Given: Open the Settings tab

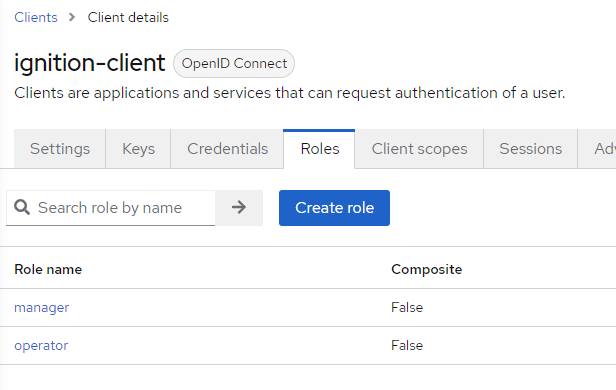Looking at the screenshot, I should click(x=60, y=149).
